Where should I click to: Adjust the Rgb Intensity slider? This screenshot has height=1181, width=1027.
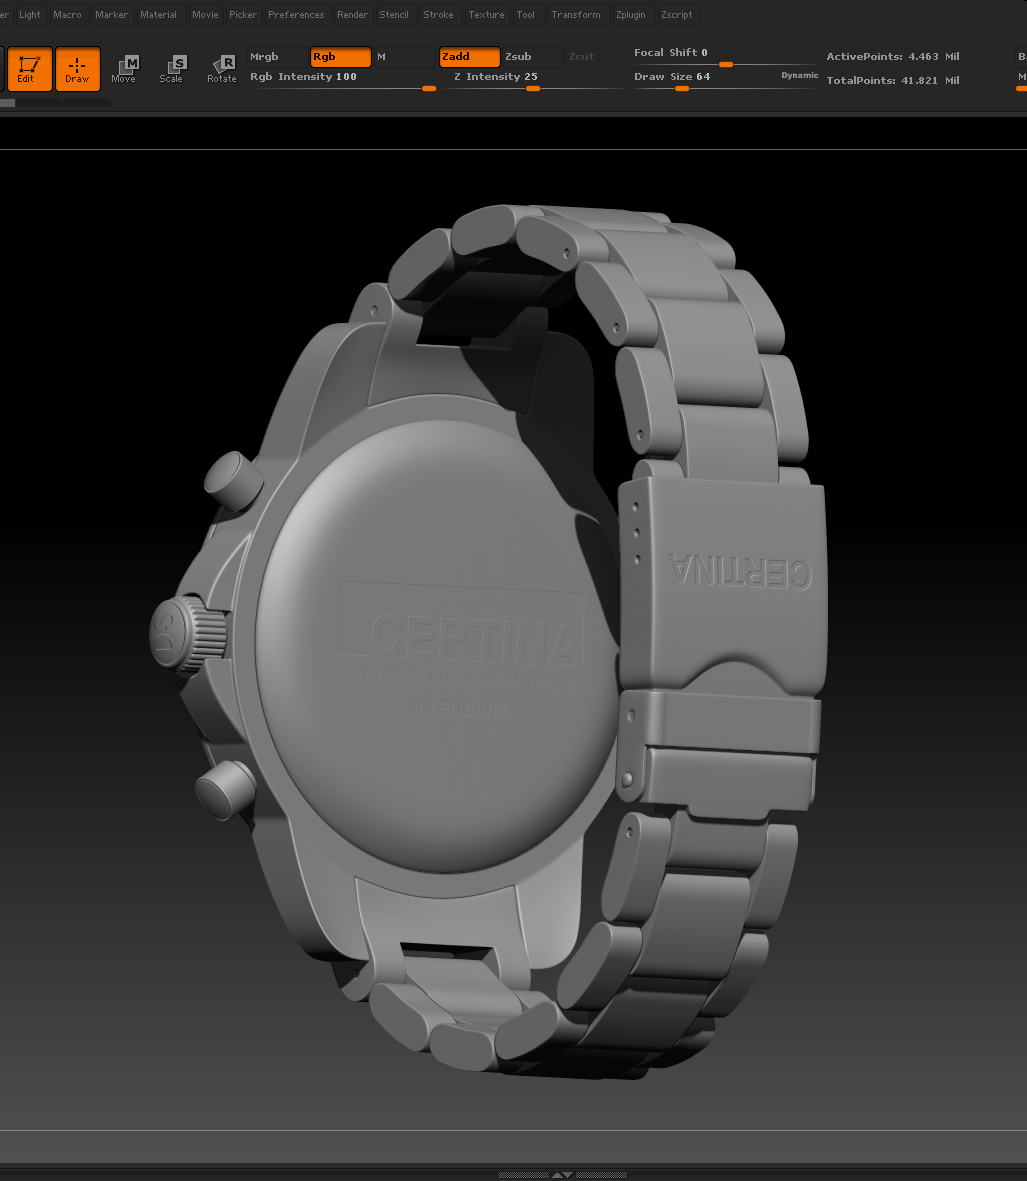pos(343,79)
